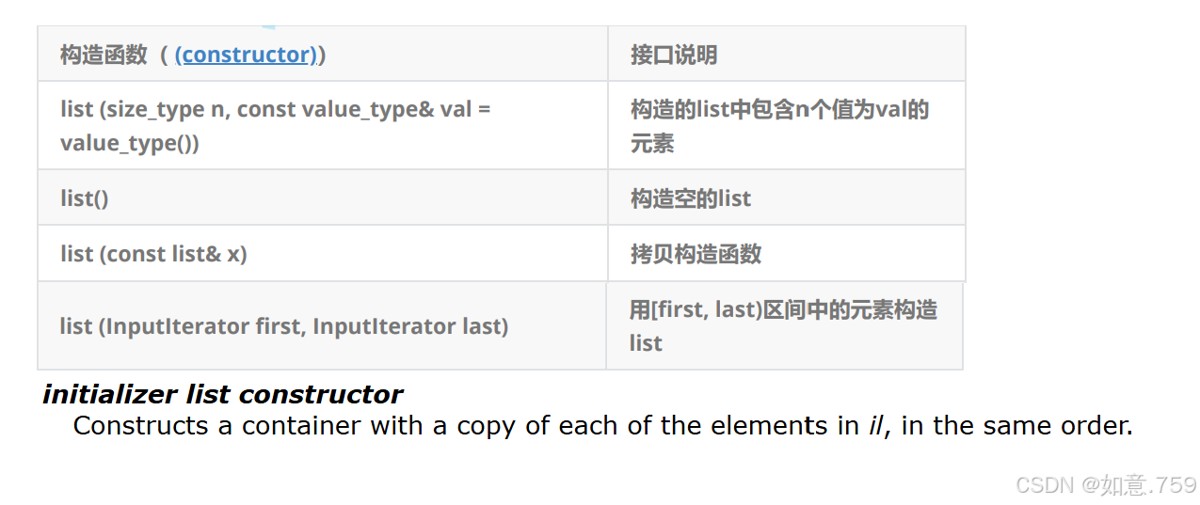
Task: Click the 构造函数 header cell text
Action: coord(103,55)
